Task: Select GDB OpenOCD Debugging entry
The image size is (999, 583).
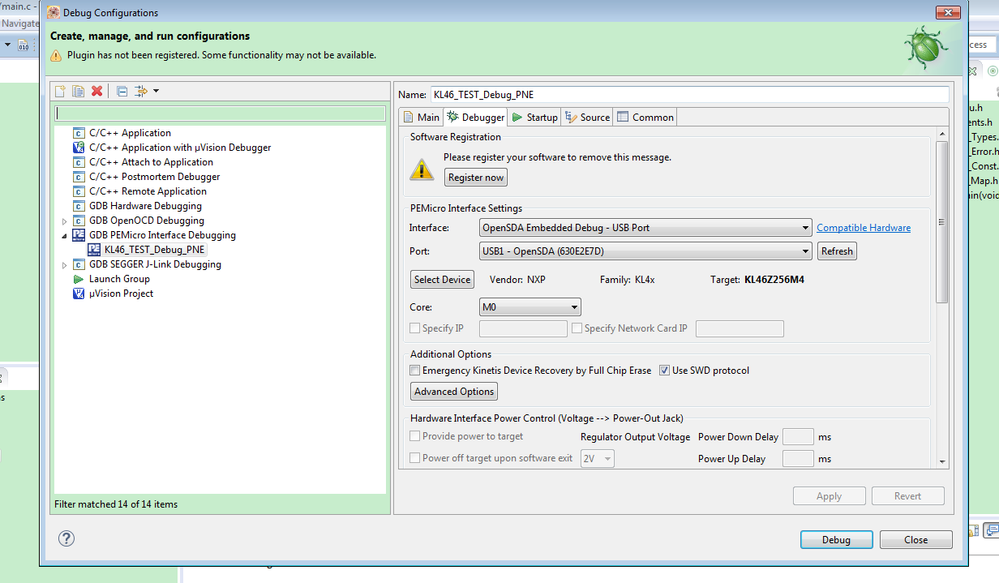Action: pyautogui.click(x=147, y=220)
